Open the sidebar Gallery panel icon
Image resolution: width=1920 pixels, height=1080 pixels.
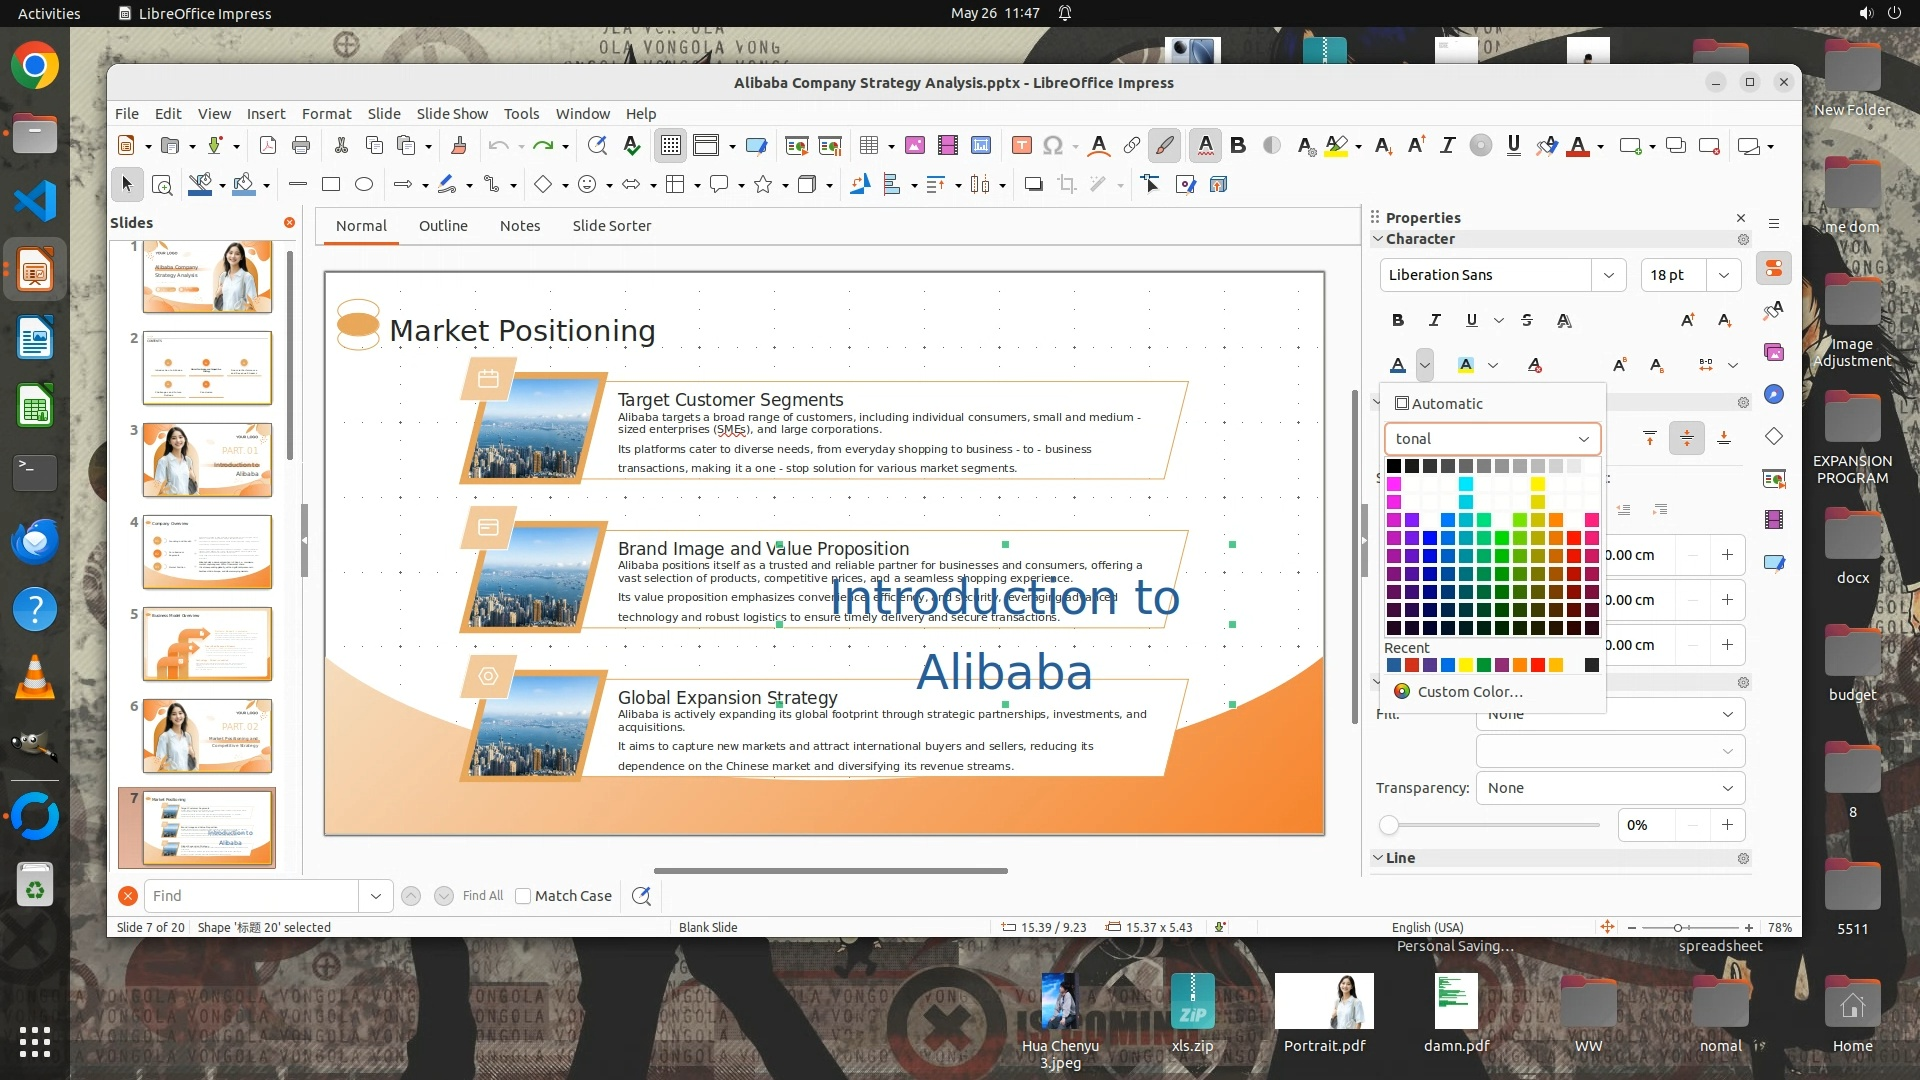pos(1774,352)
